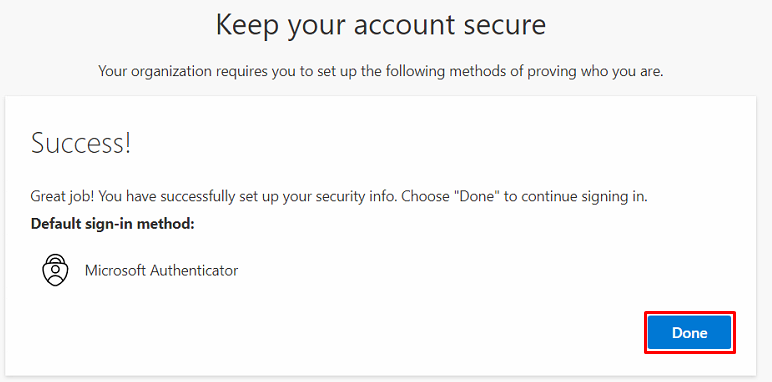Click the phrase continue signing in
This screenshot has width=772, height=382.
584,197
